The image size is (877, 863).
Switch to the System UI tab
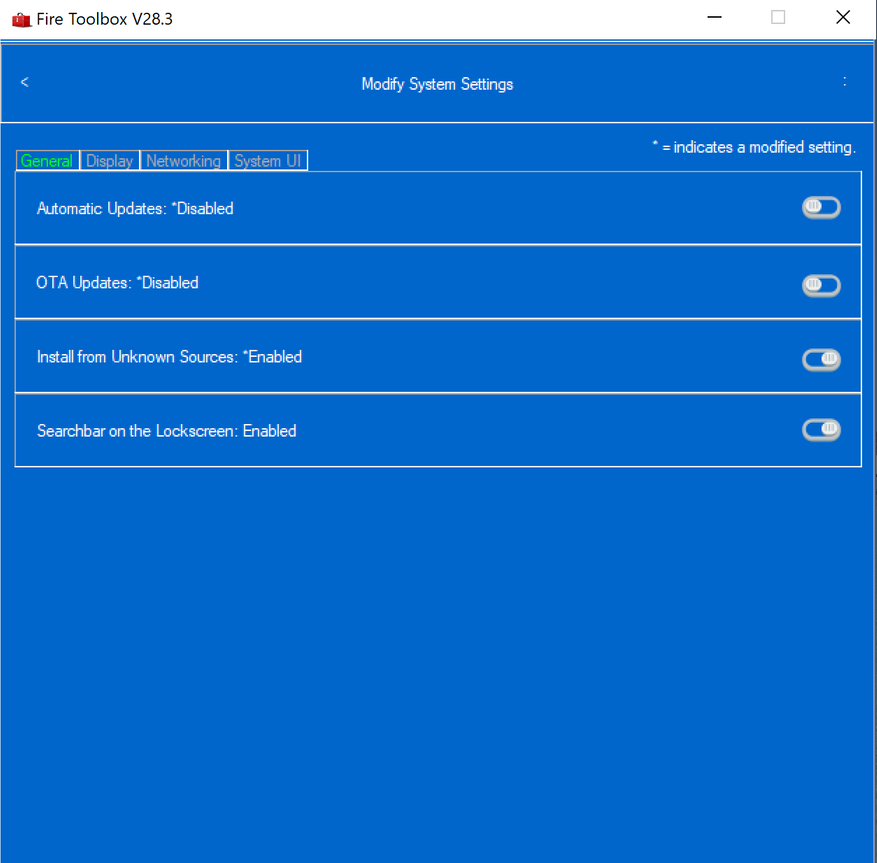coord(267,161)
